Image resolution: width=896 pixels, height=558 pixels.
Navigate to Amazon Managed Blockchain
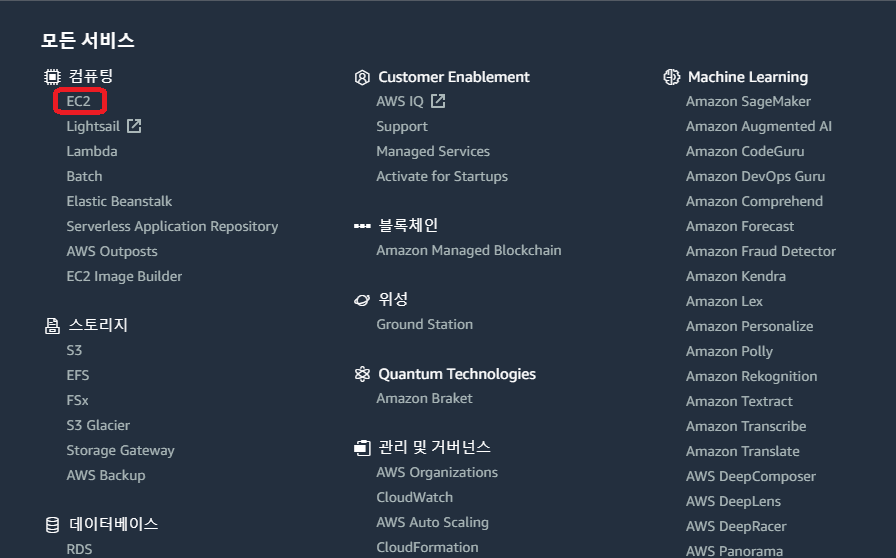point(468,250)
